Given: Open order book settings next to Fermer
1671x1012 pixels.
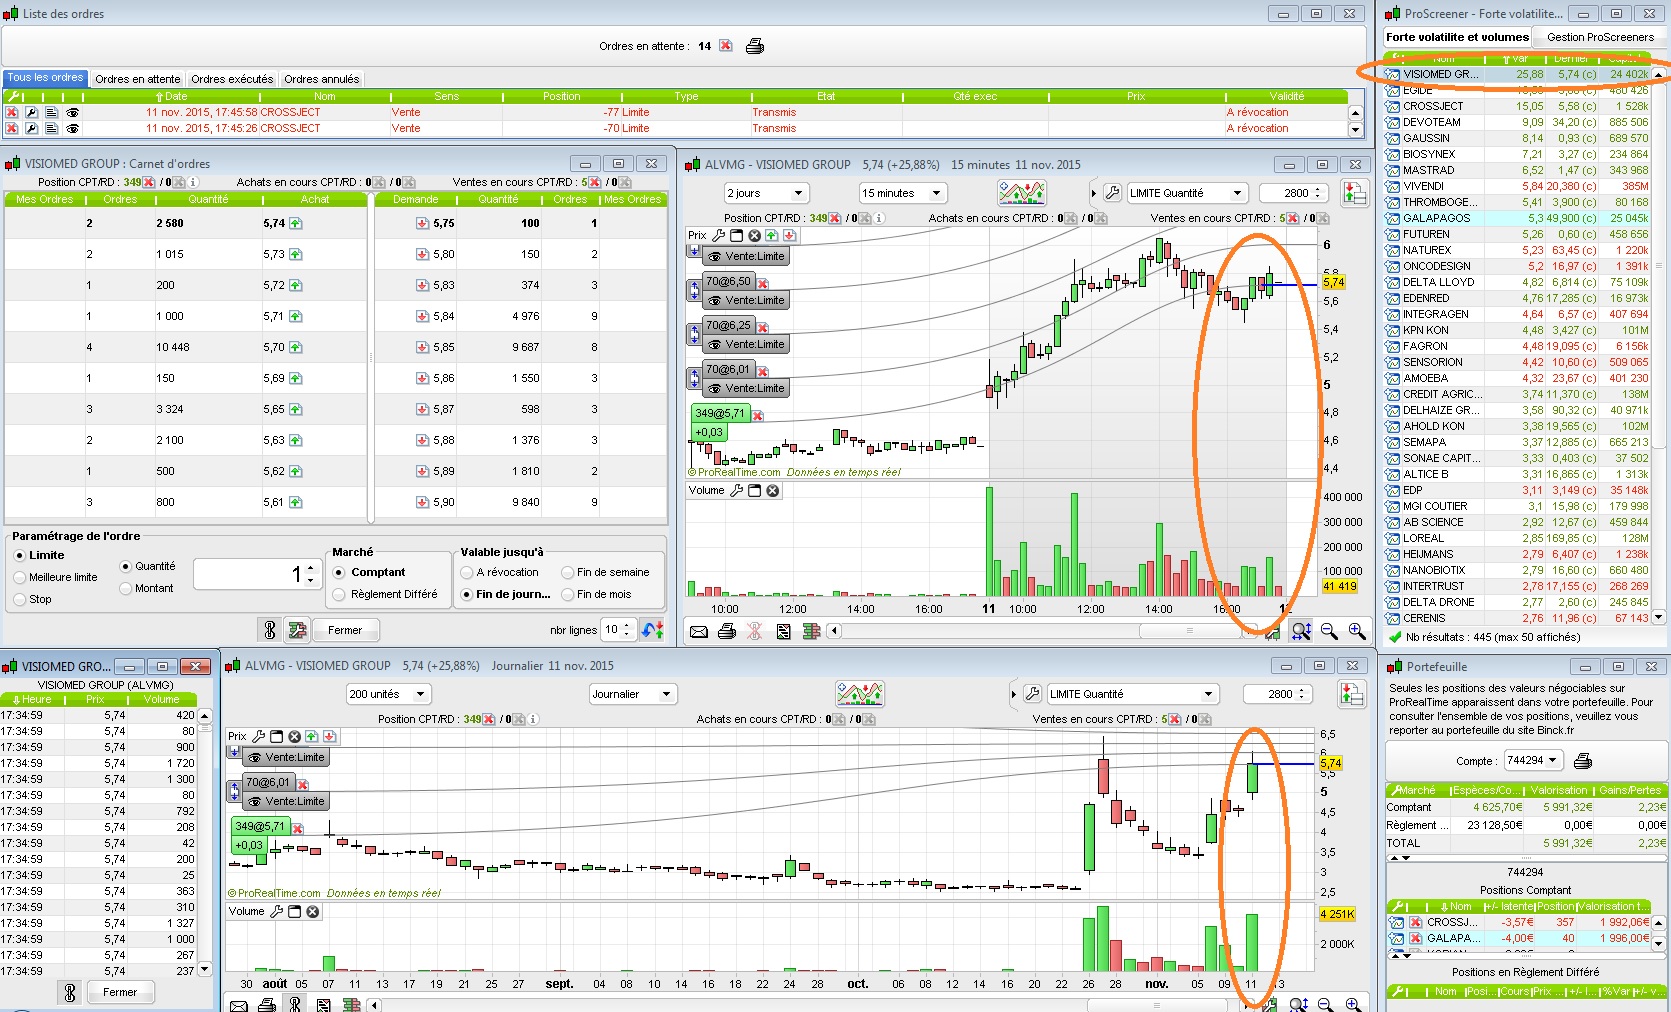Looking at the screenshot, I should coord(297,630).
